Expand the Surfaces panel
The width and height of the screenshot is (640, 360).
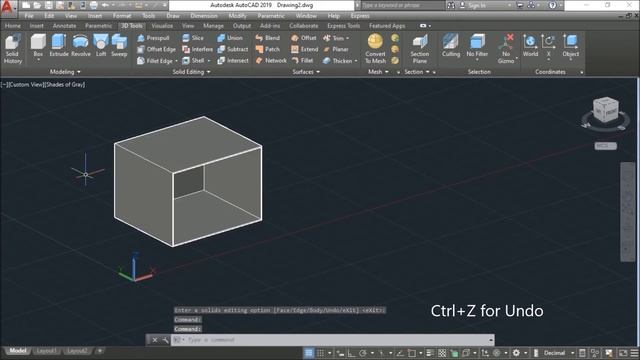[306, 72]
